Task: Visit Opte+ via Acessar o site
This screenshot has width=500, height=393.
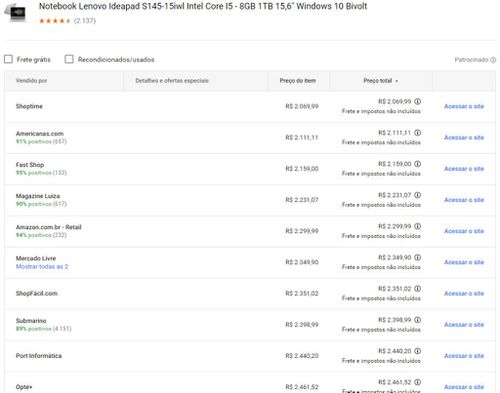Action: point(464,387)
